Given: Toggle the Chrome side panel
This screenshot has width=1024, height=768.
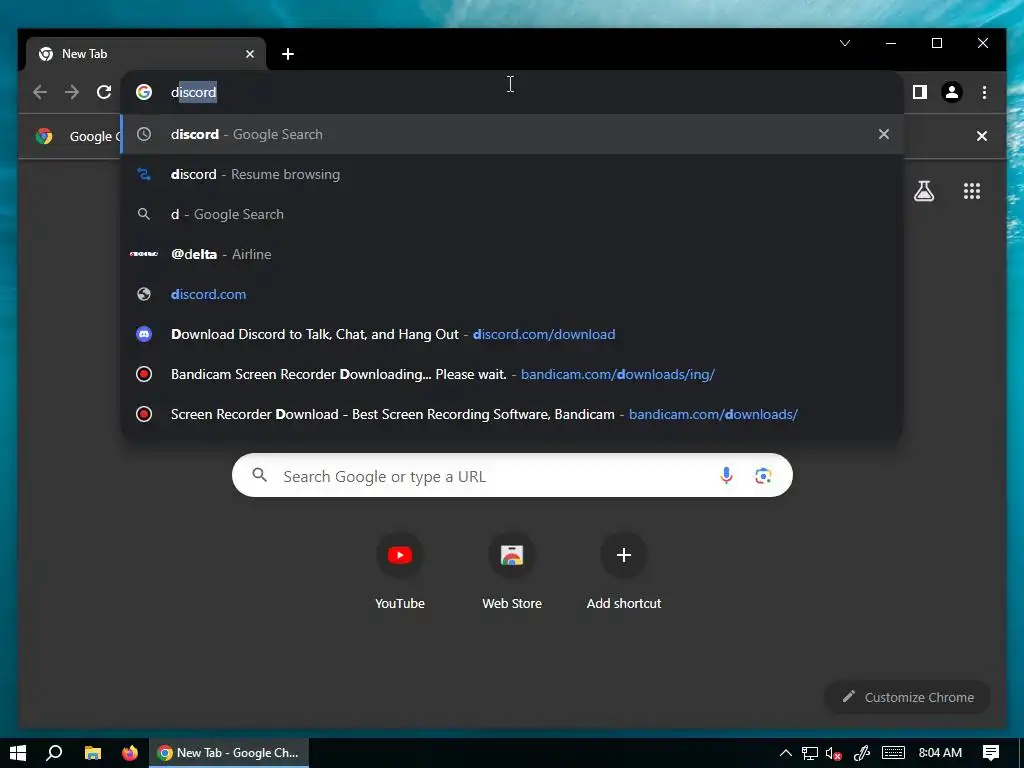Looking at the screenshot, I should pyautogui.click(x=920, y=92).
